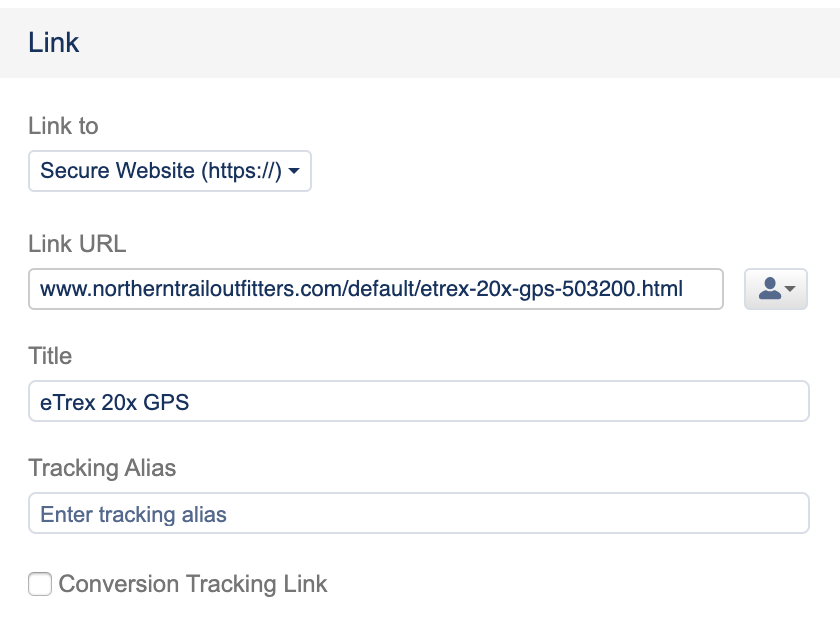This screenshot has height=624, width=840.
Task: Click inside the Link URL input field
Action: 375,289
